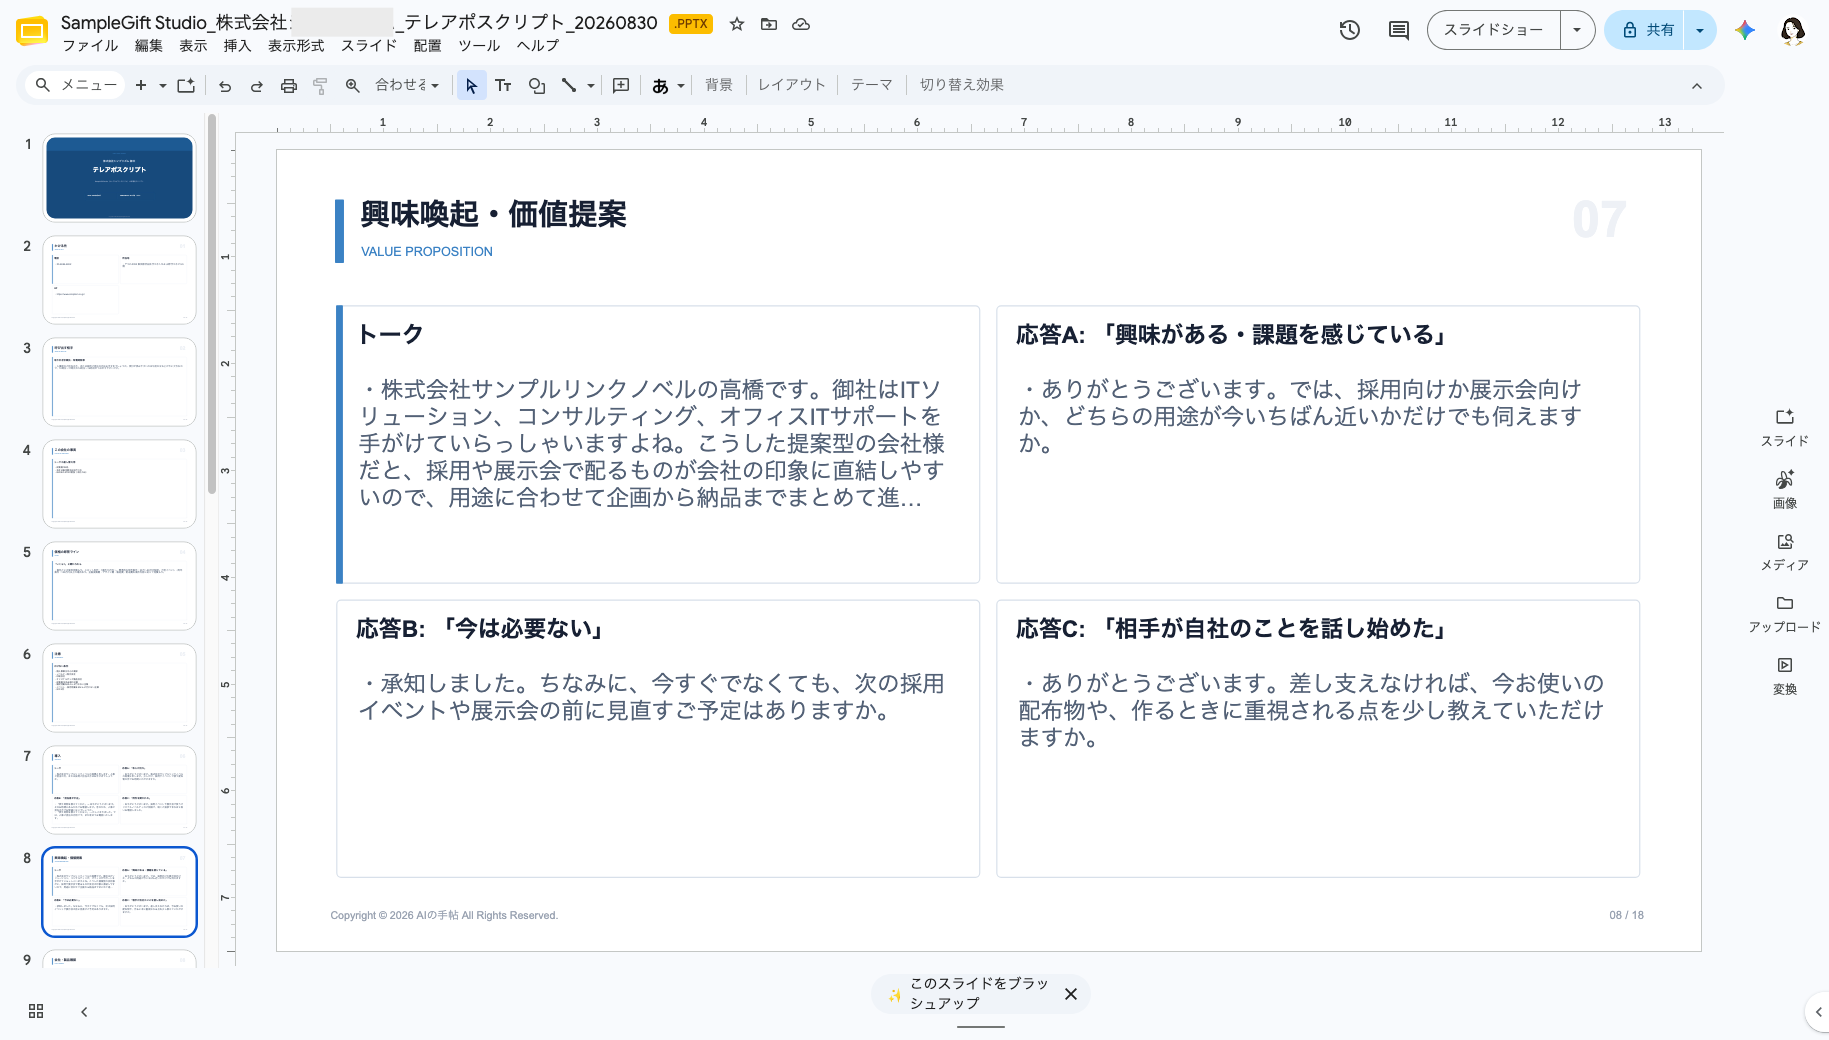Star this presentation
1829x1040 pixels.
pyautogui.click(x=737, y=24)
